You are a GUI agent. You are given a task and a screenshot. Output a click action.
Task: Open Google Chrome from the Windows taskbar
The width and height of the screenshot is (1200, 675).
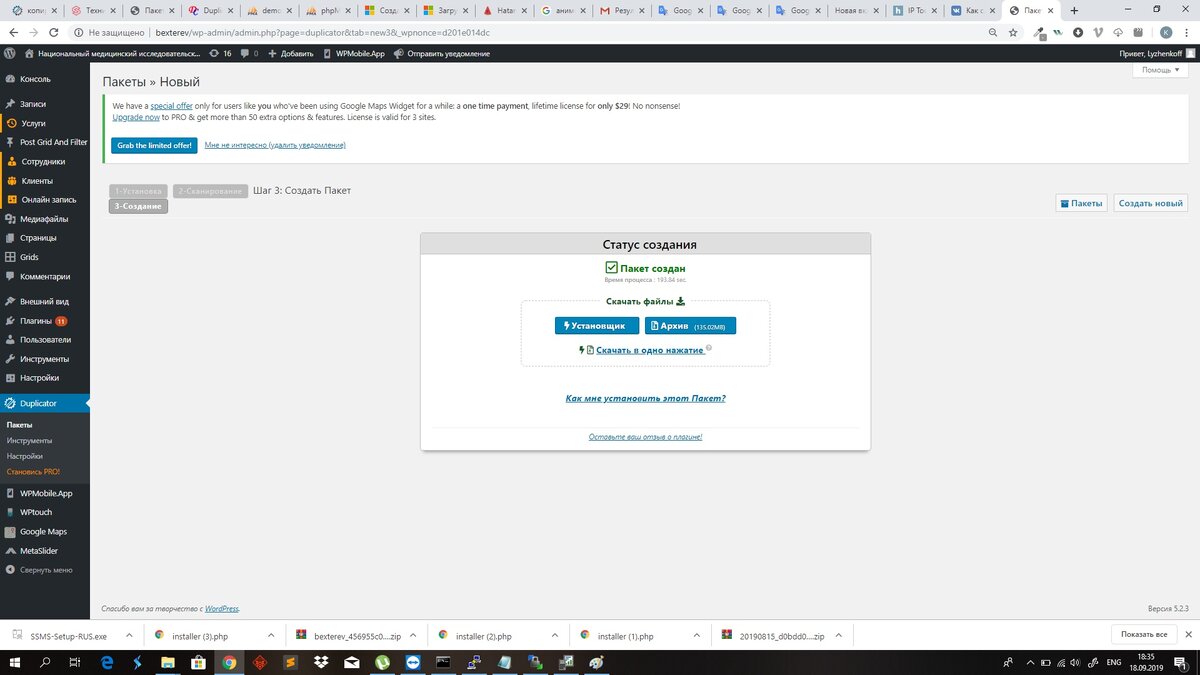click(x=229, y=662)
